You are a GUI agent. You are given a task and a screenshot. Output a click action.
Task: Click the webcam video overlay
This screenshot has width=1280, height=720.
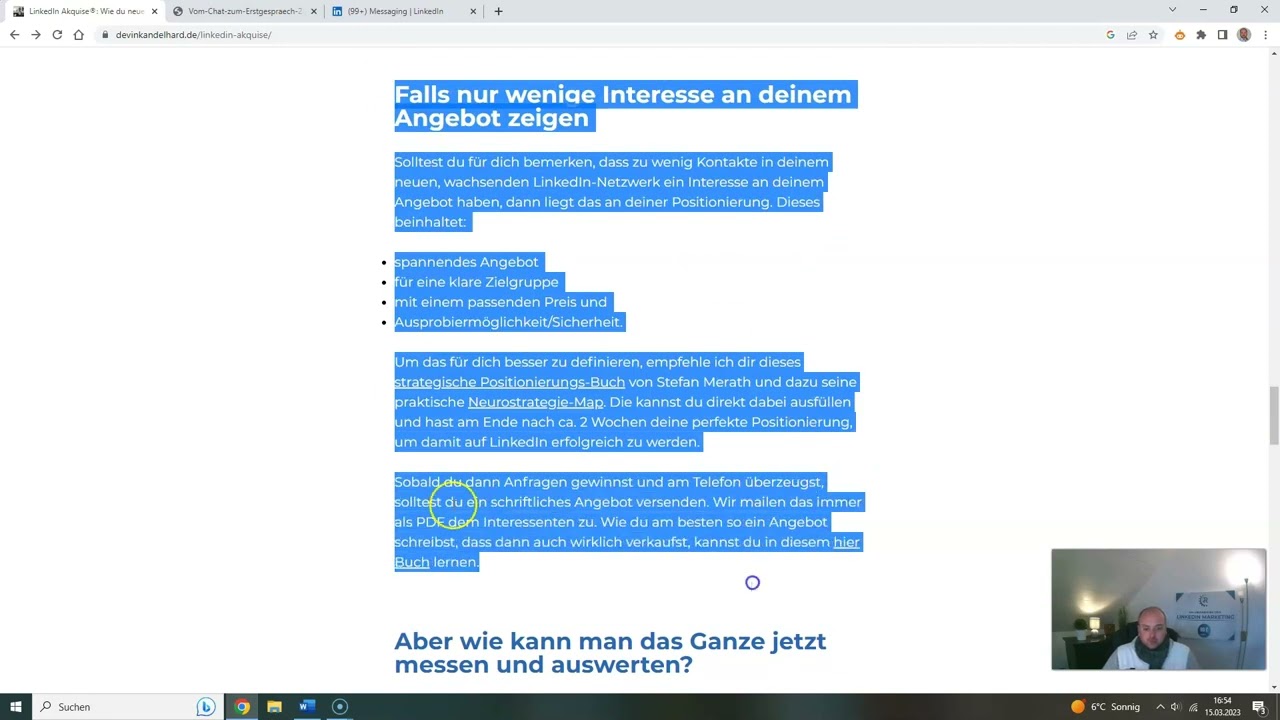(x=1158, y=609)
